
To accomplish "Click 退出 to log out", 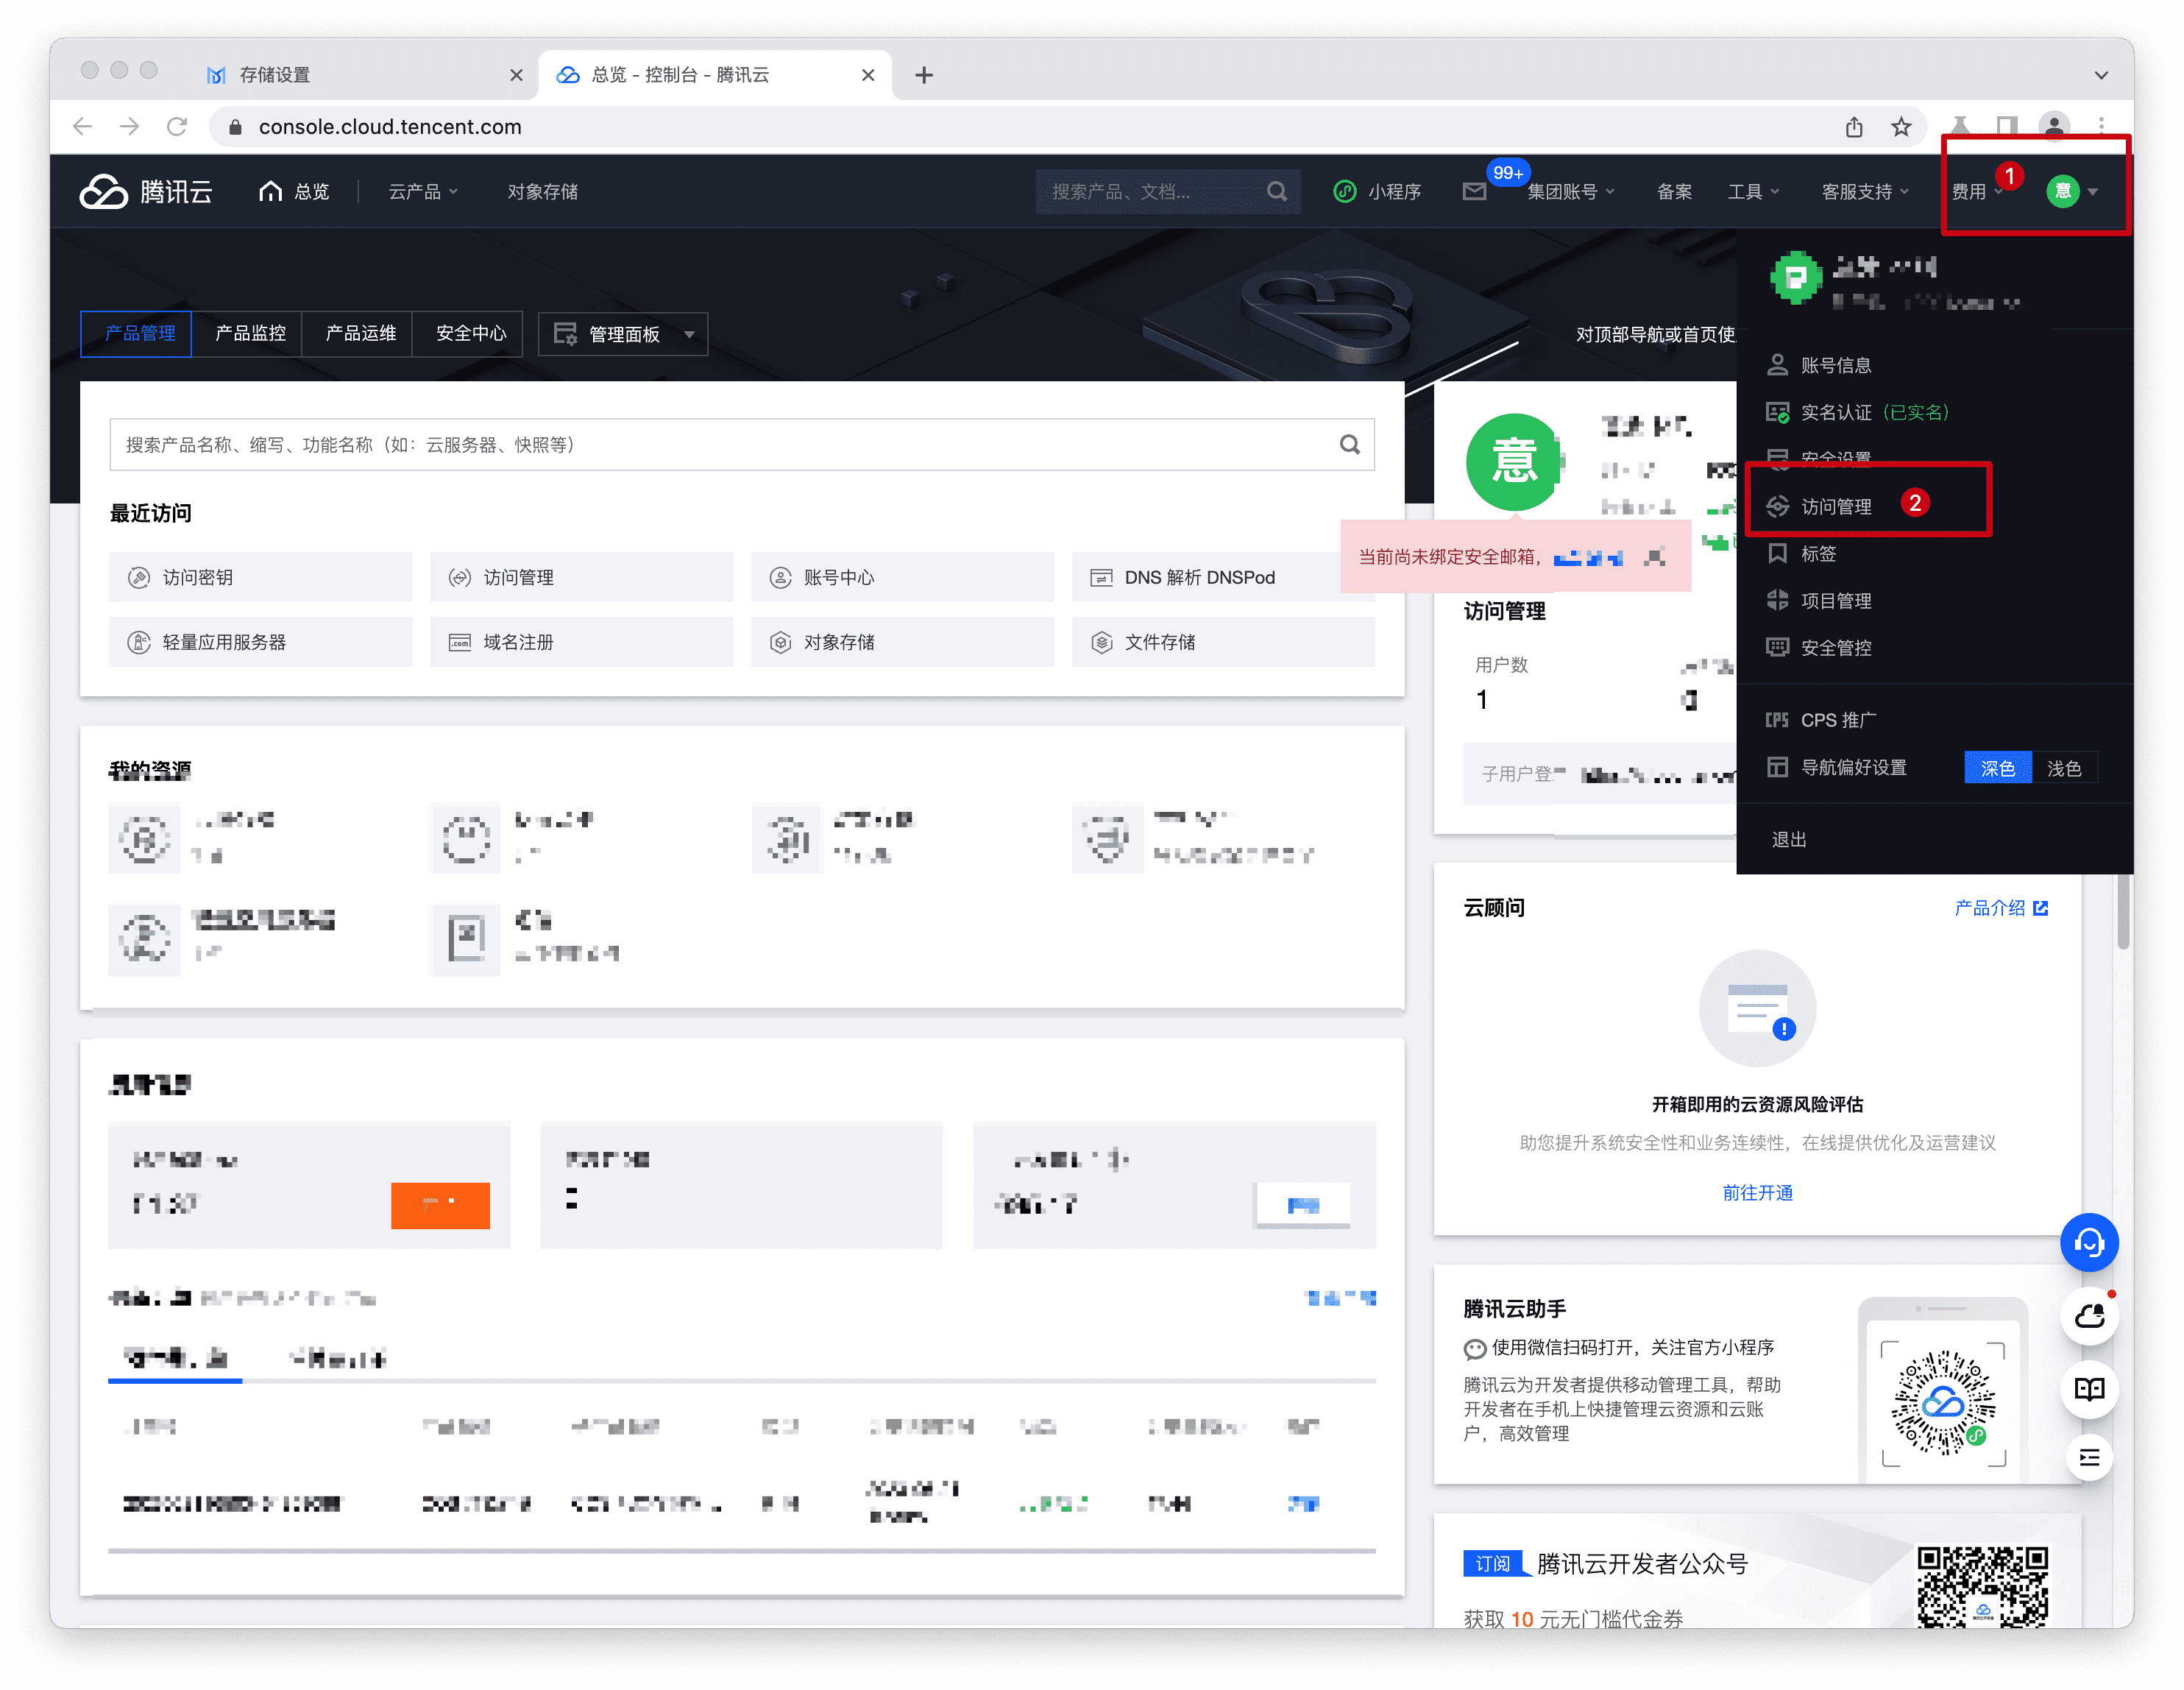I will 1789,840.
